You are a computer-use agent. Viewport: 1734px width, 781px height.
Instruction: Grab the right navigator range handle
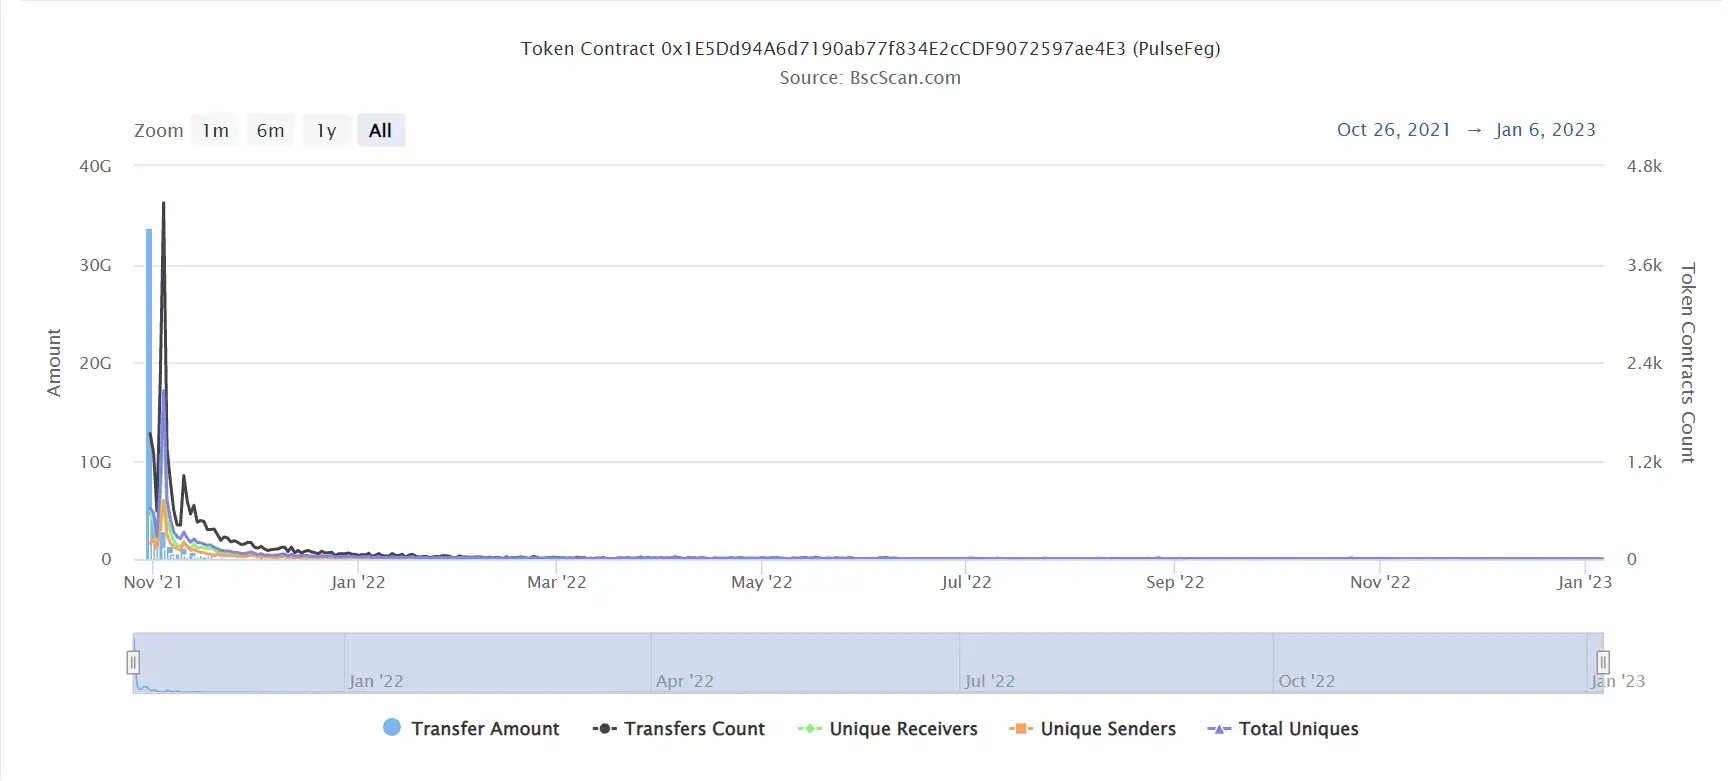[1603, 662]
